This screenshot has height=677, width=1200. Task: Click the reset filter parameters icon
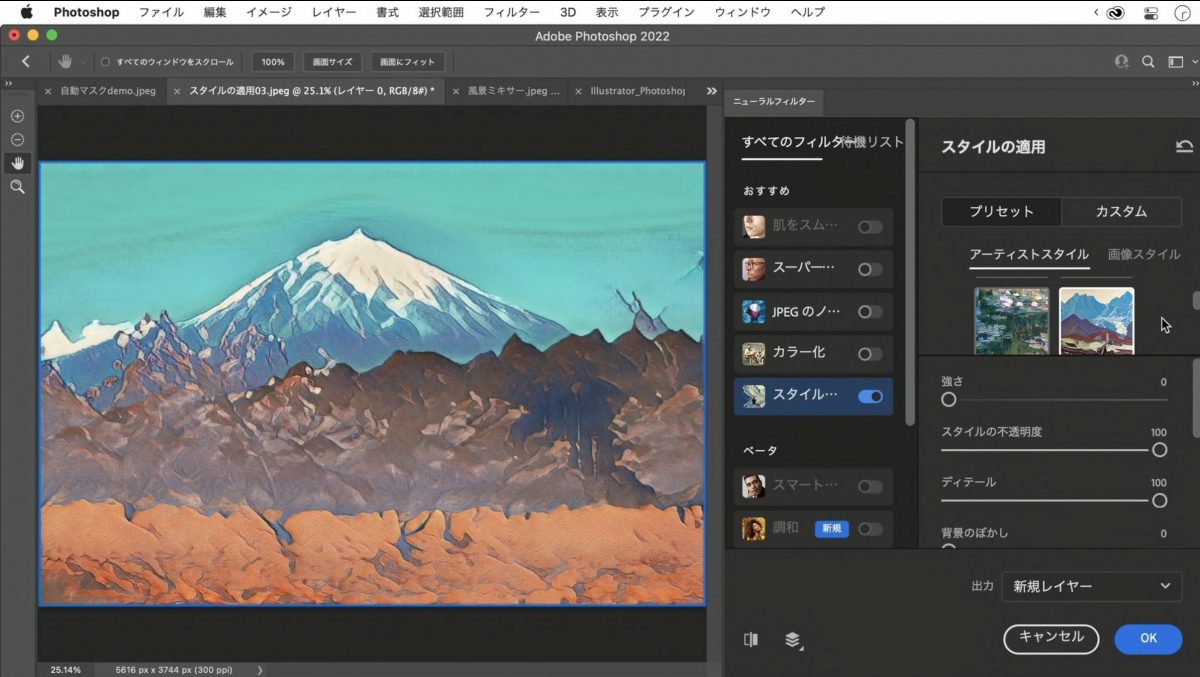(1184, 147)
